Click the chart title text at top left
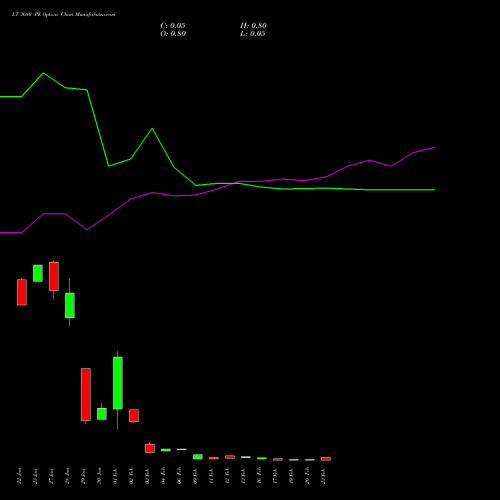The height and width of the screenshot is (500, 500). pyautogui.click(x=63, y=15)
